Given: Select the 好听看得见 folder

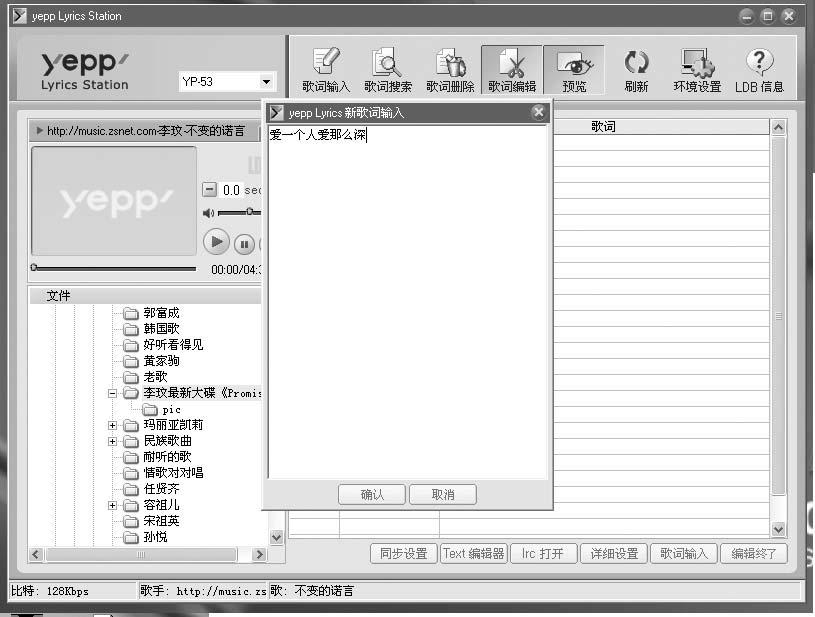Looking at the screenshot, I should point(173,345).
